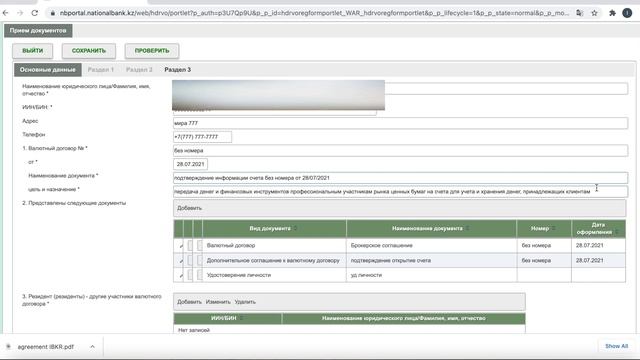The height and width of the screenshot is (360, 640).
Task: Click the цель и назначение input field
Action: pos(400,191)
